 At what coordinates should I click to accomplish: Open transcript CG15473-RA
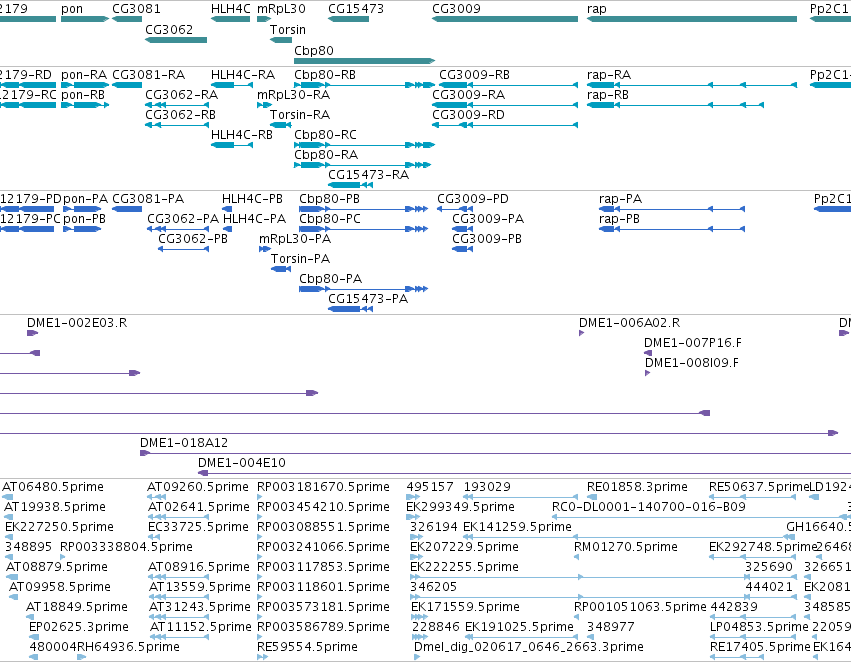pos(368,175)
